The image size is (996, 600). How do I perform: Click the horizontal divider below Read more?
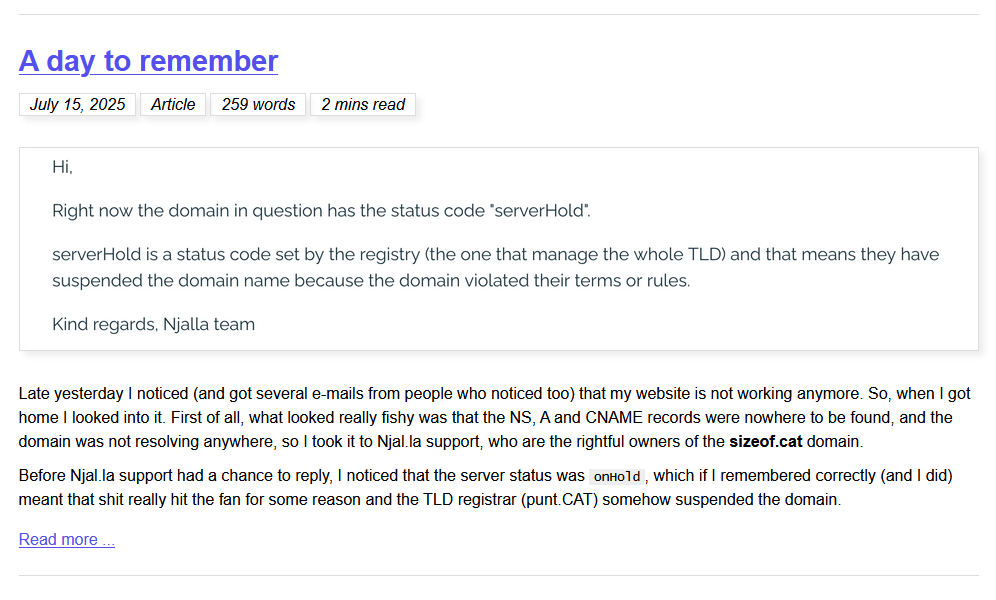[499, 575]
